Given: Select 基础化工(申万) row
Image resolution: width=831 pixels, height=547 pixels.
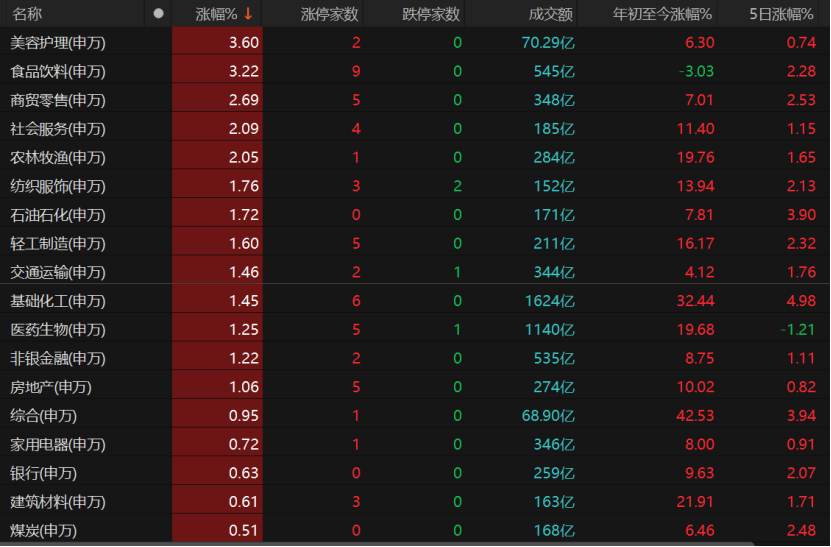Looking at the screenshot, I should click(57, 301).
